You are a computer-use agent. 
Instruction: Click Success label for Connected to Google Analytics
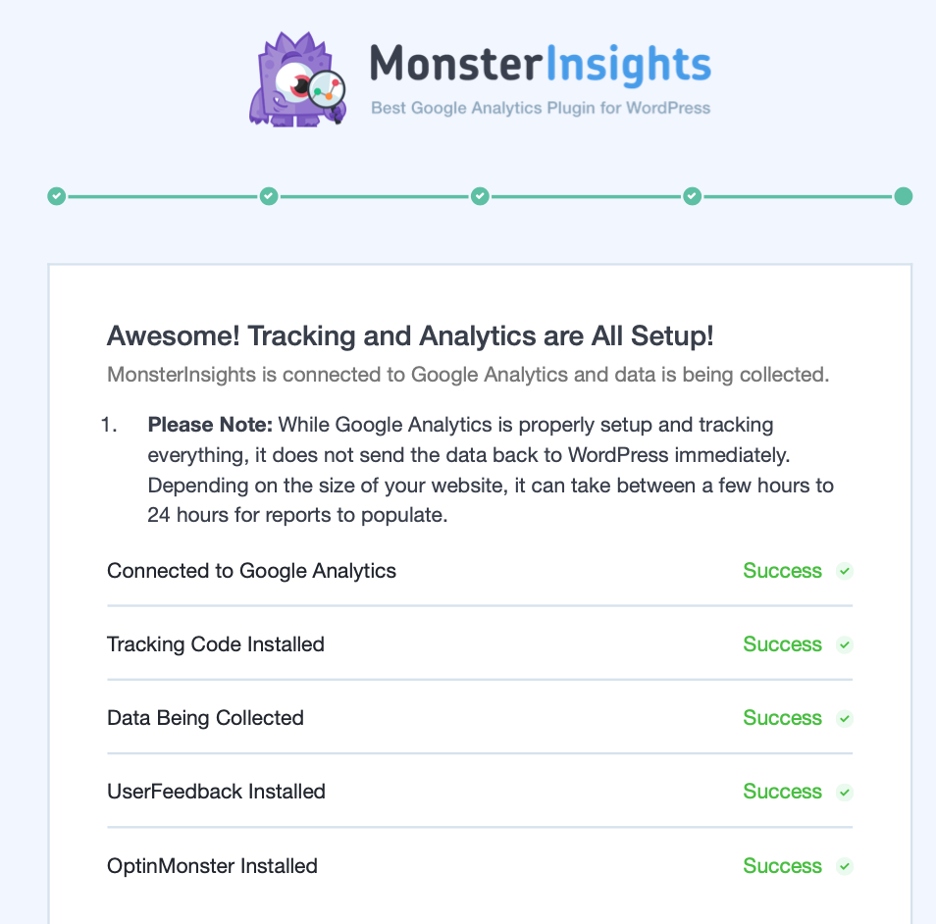tap(782, 571)
